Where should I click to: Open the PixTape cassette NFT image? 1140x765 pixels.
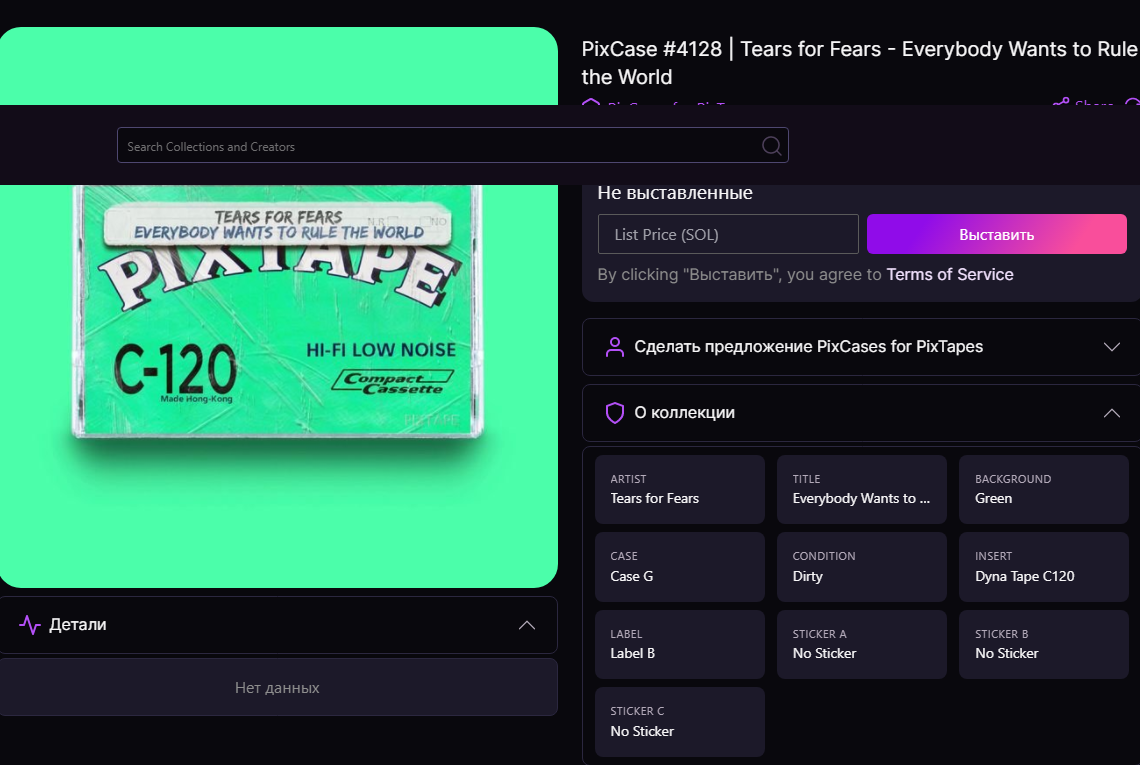click(278, 308)
